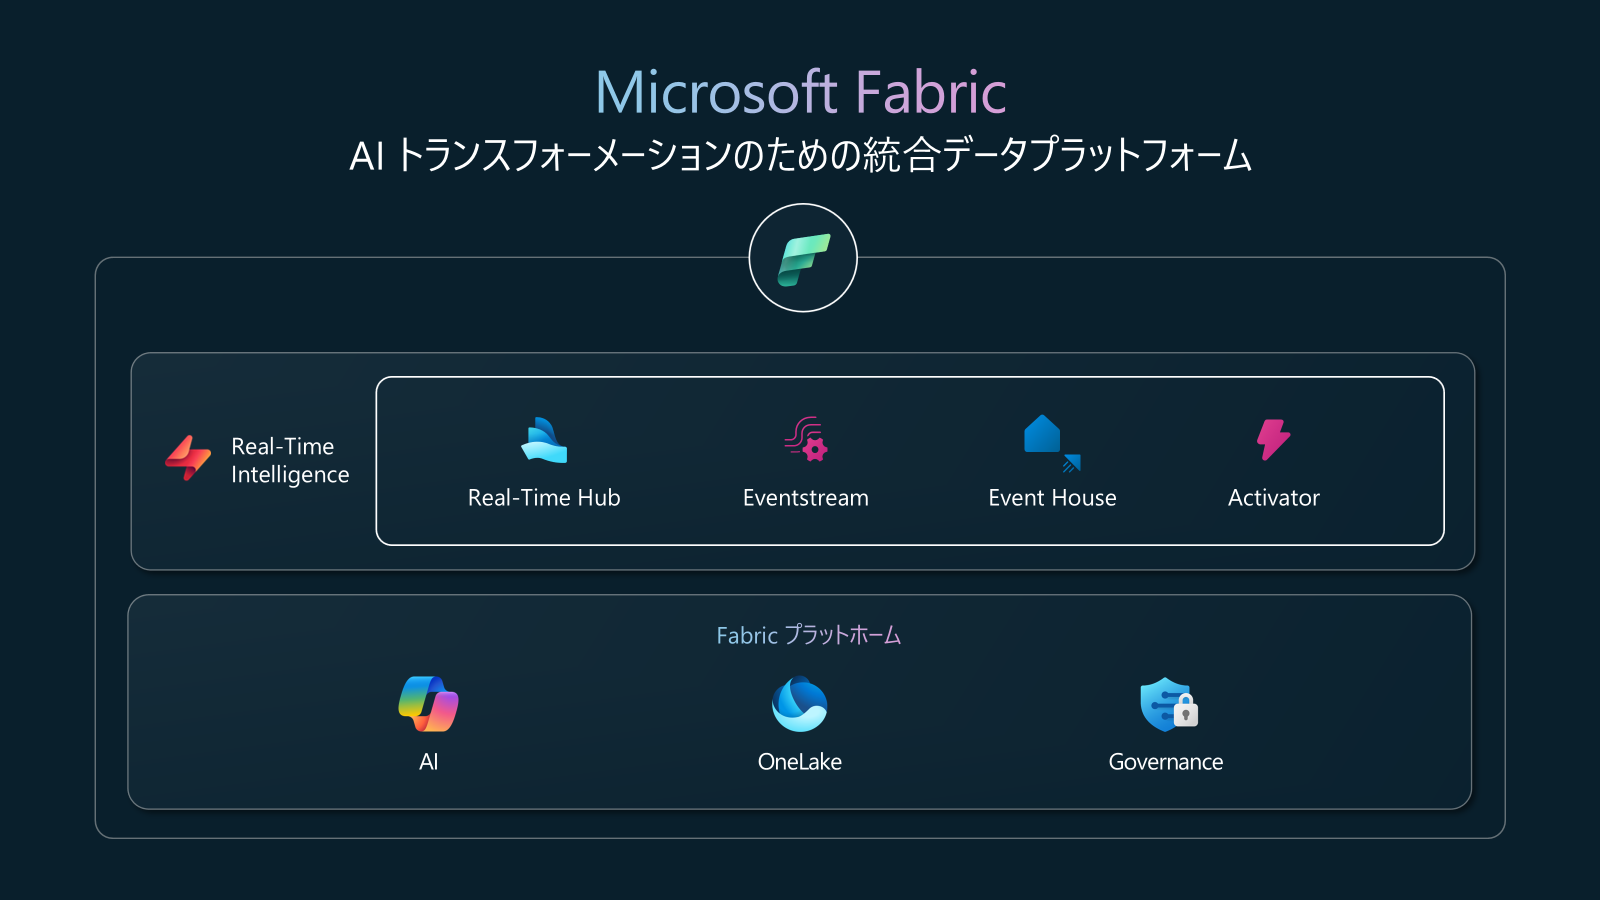Click the Eventstream label
Image resolution: width=1600 pixels, height=900 pixels.
pos(806,498)
